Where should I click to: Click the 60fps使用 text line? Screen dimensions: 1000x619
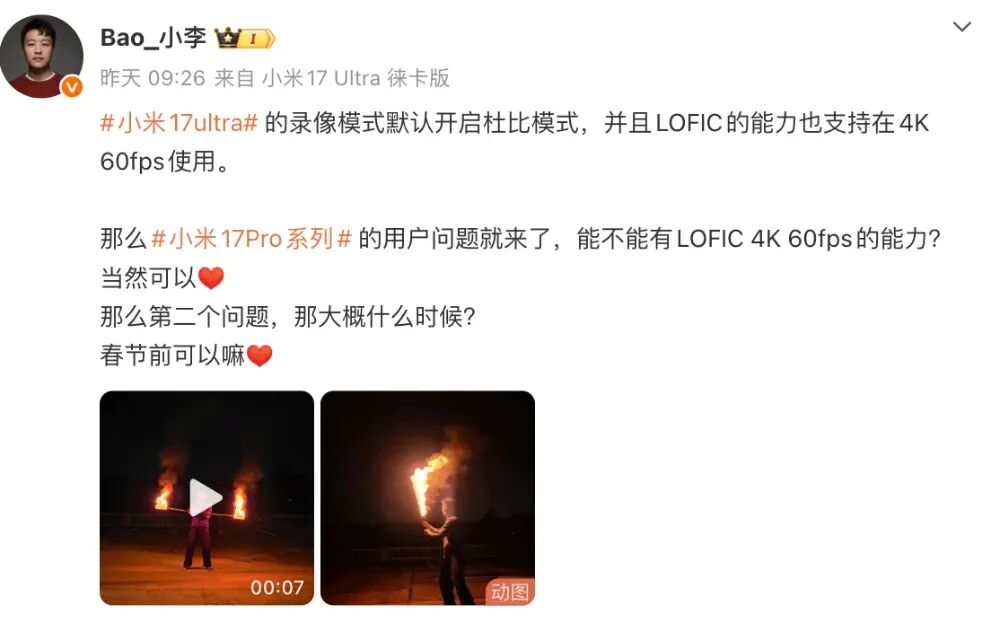coord(165,161)
